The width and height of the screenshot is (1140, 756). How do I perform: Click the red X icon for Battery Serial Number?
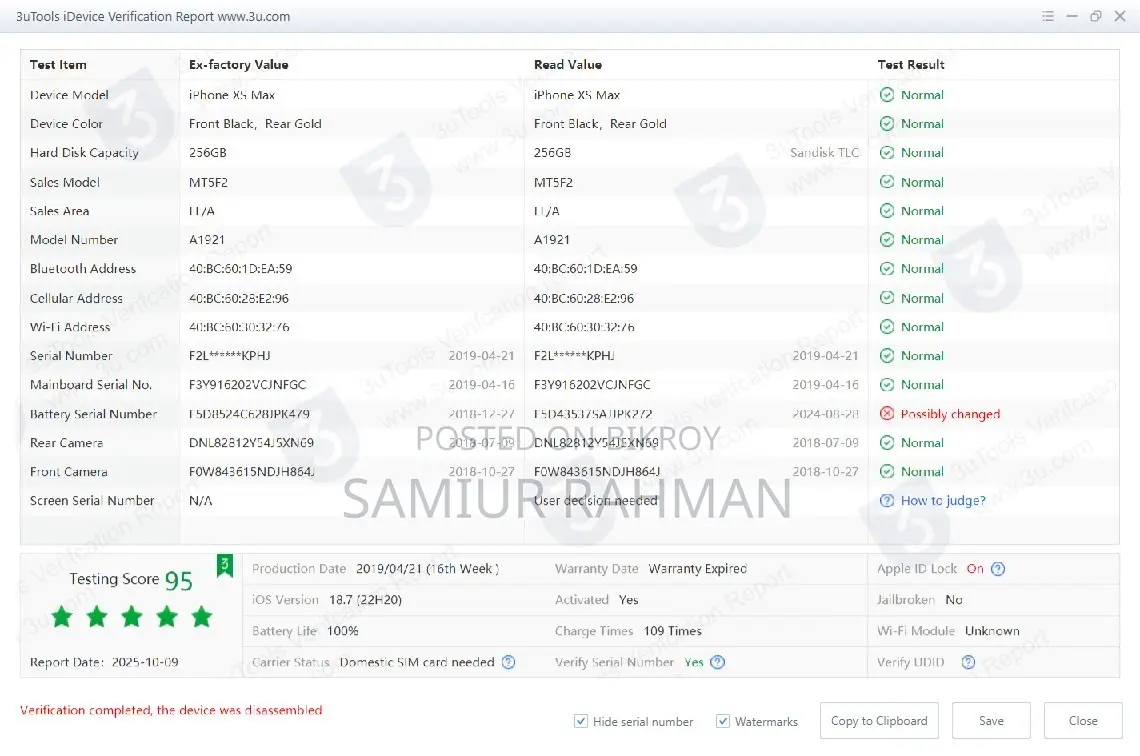click(887, 414)
